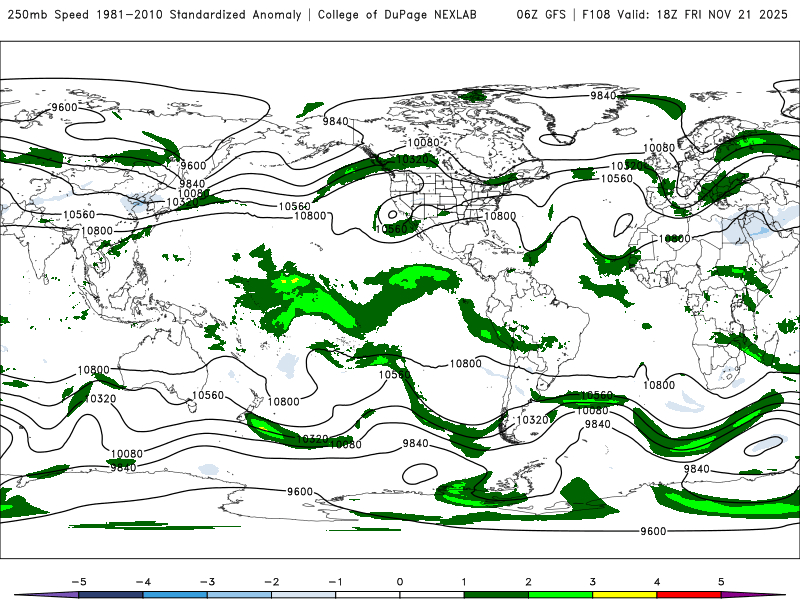This screenshot has width=800, height=600.
Task: Select the dark green 1 to 2 colorbar segment
Action: coord(496,595)
